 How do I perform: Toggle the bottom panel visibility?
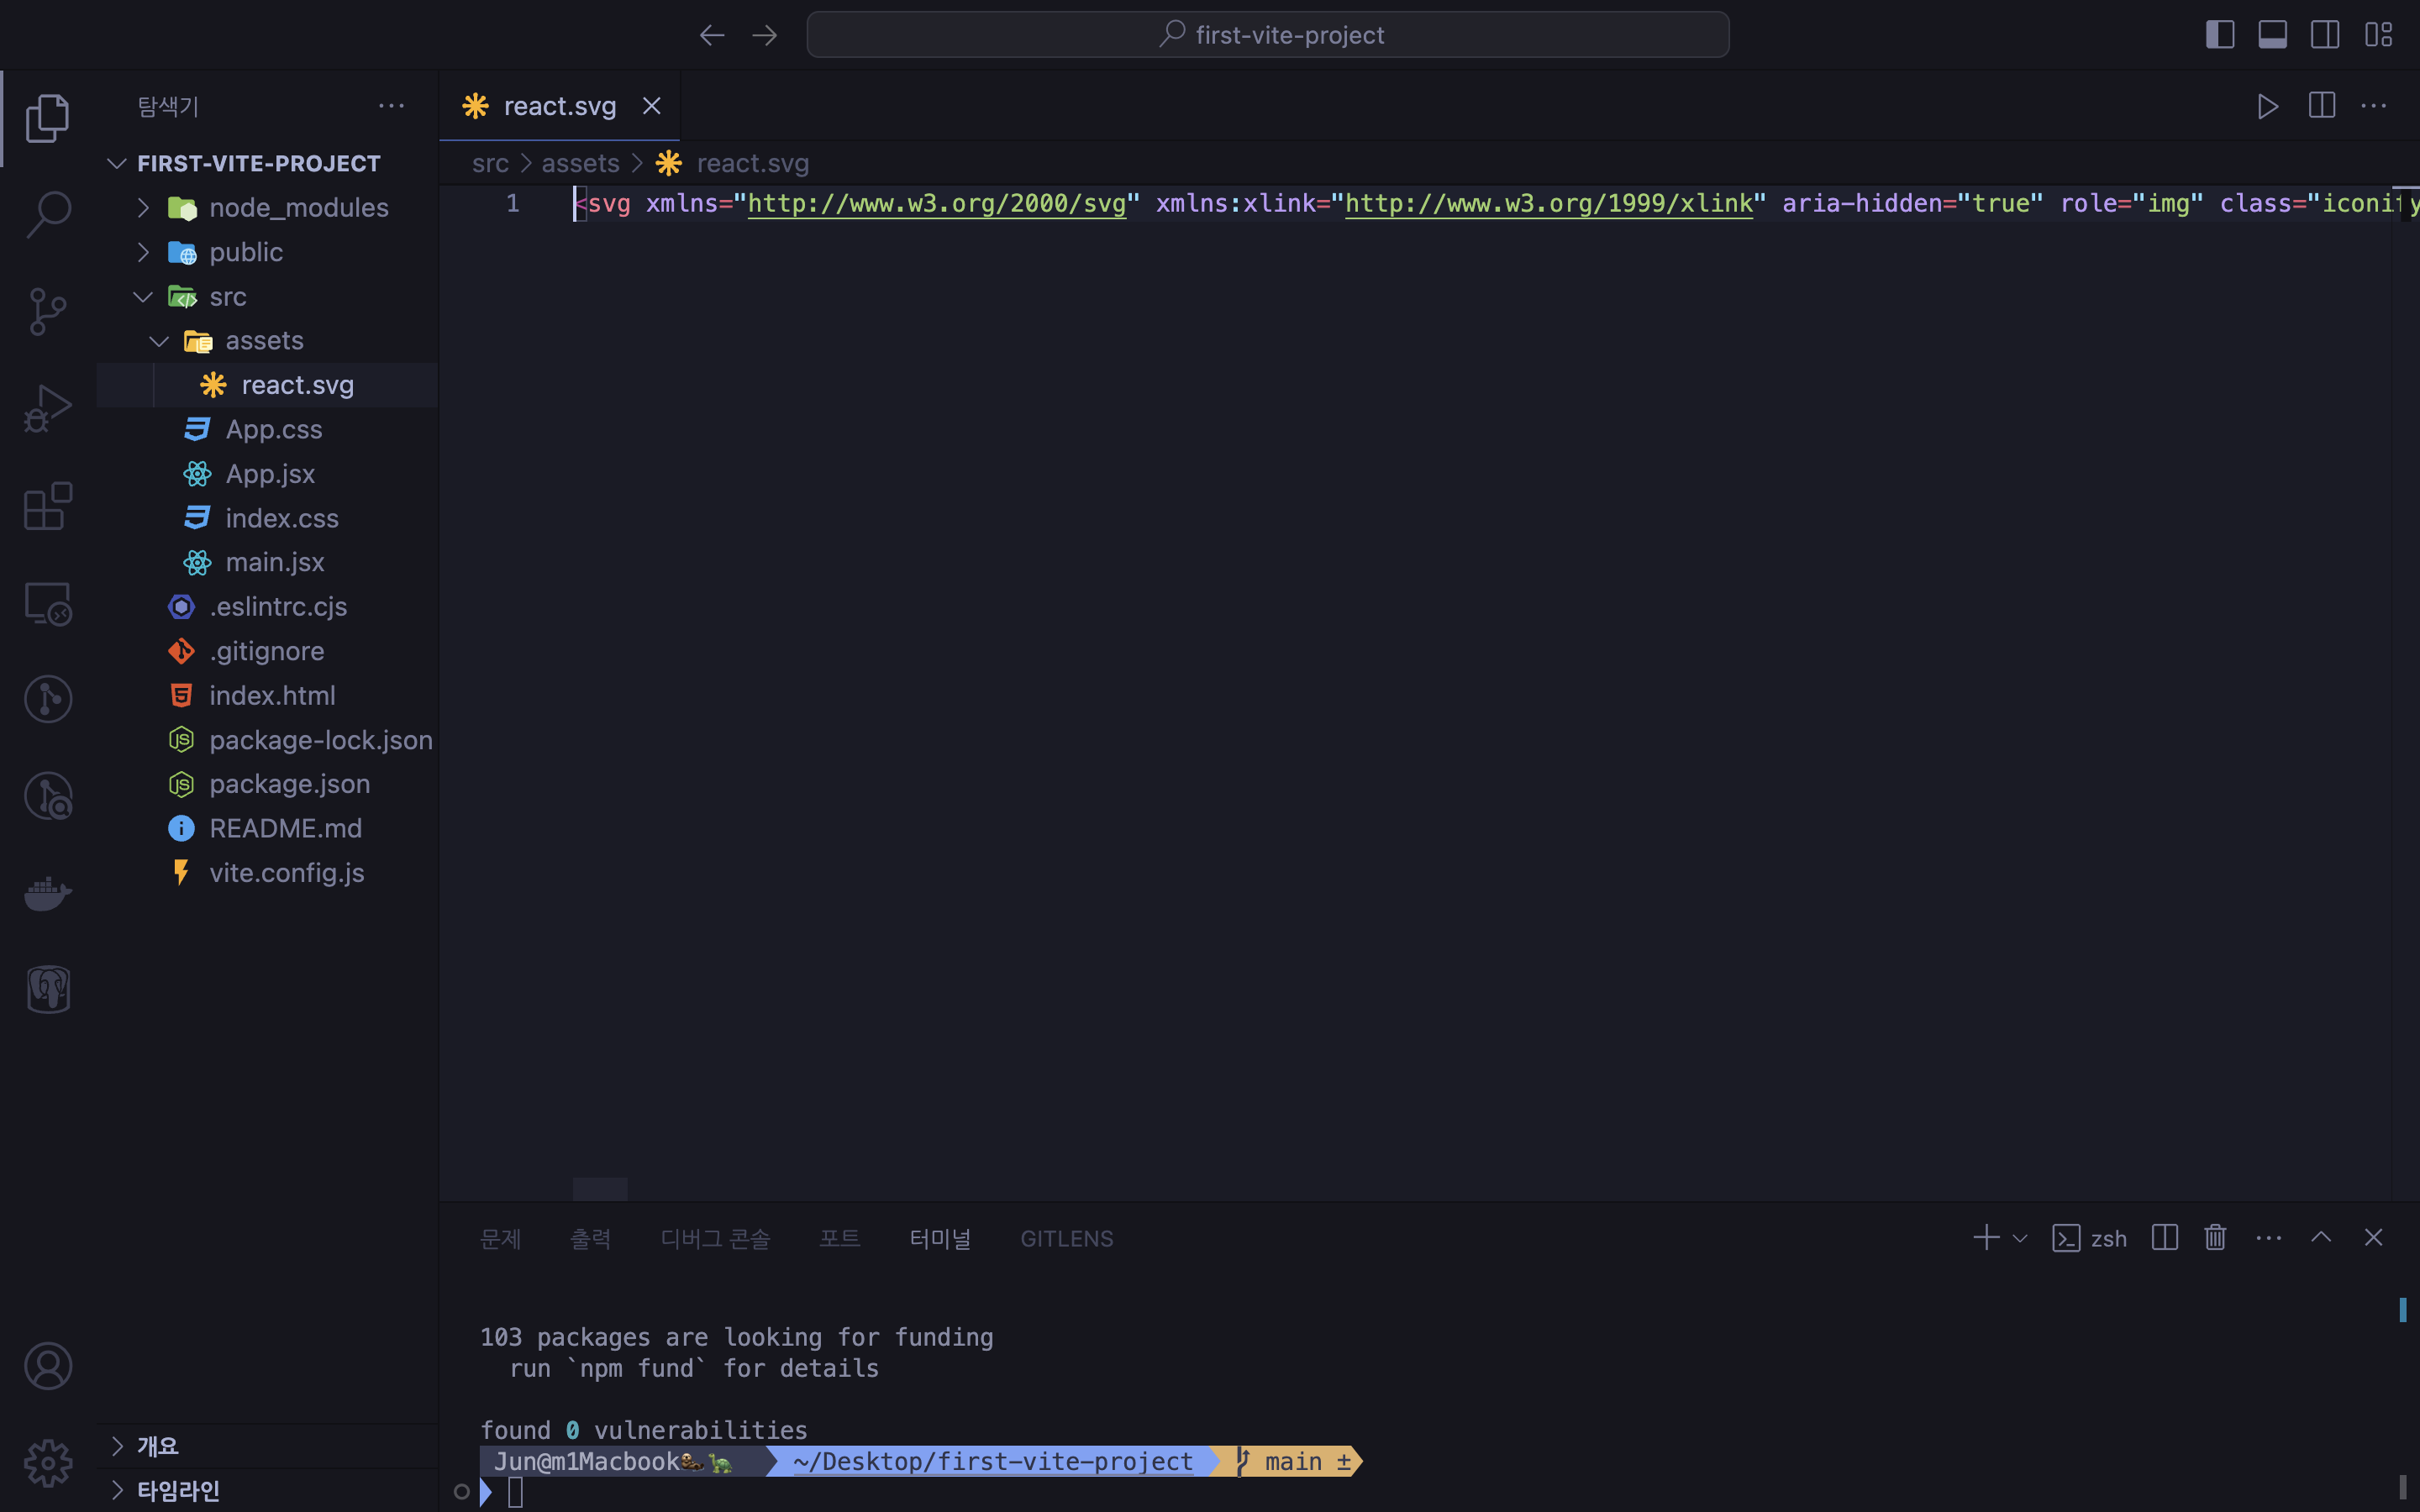pyautogui.click(x=2272, y=35)
